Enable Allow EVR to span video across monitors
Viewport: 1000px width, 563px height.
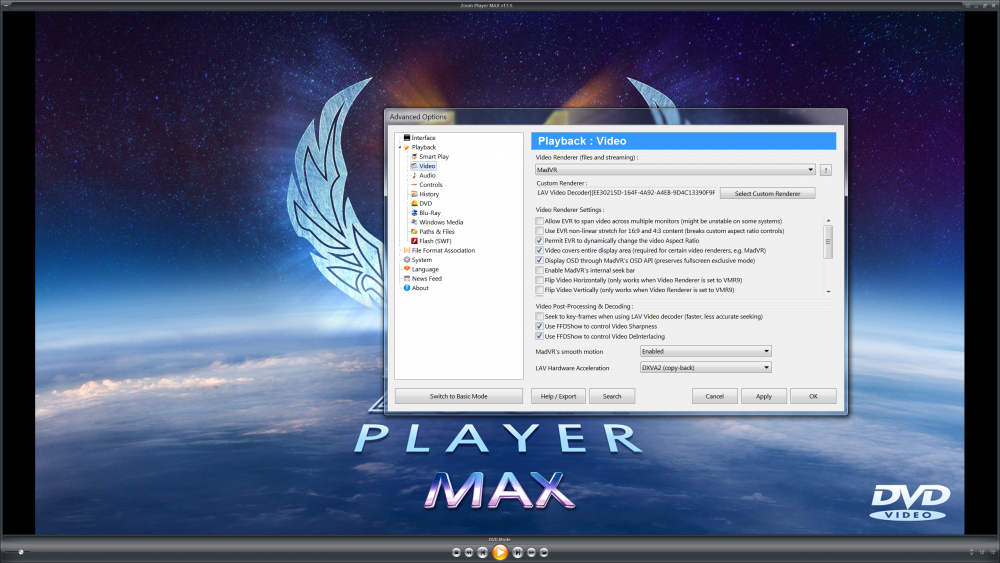[x=540, y=221]
